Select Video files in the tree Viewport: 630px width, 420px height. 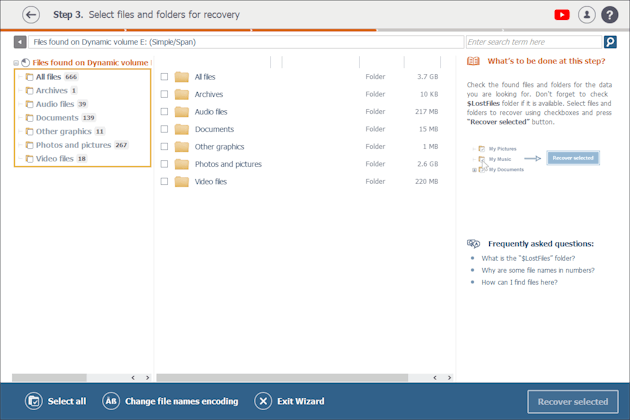click(x=55, y=159)
